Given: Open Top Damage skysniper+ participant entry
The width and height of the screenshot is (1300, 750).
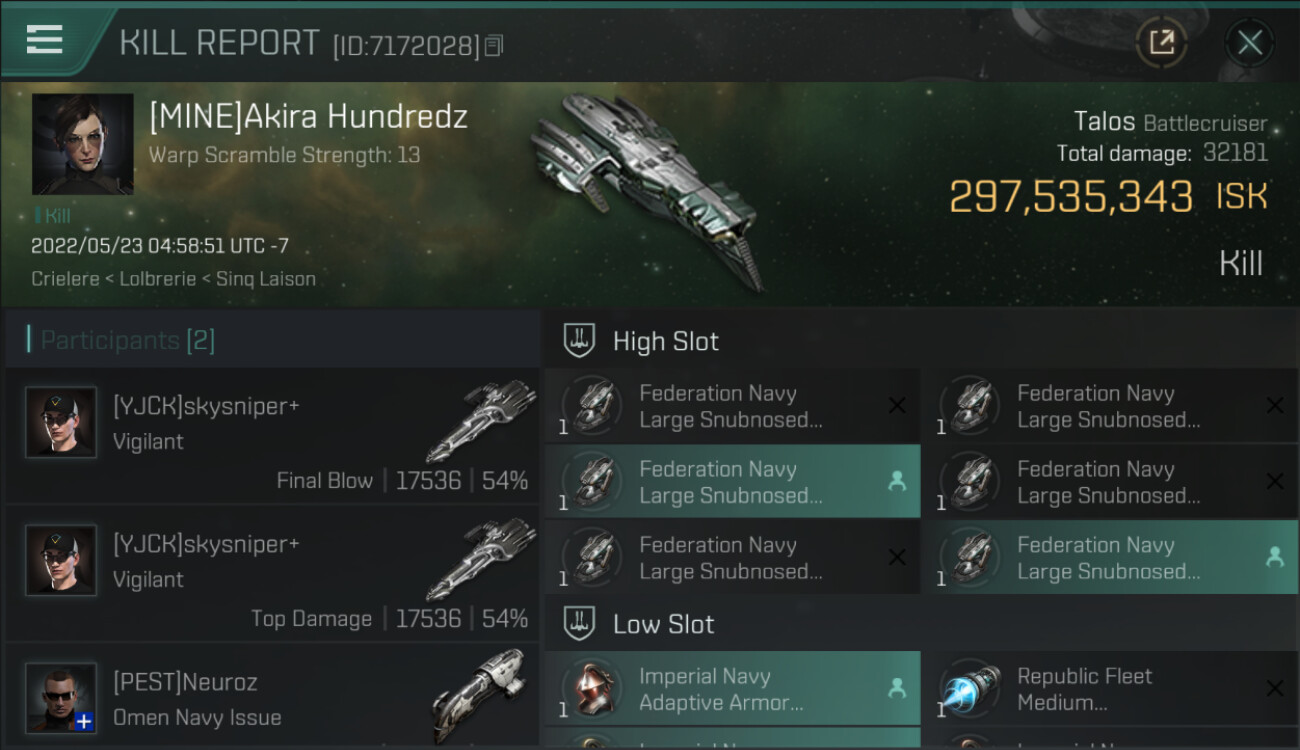Looking at the screenshot, I should [x=272, y=575].
